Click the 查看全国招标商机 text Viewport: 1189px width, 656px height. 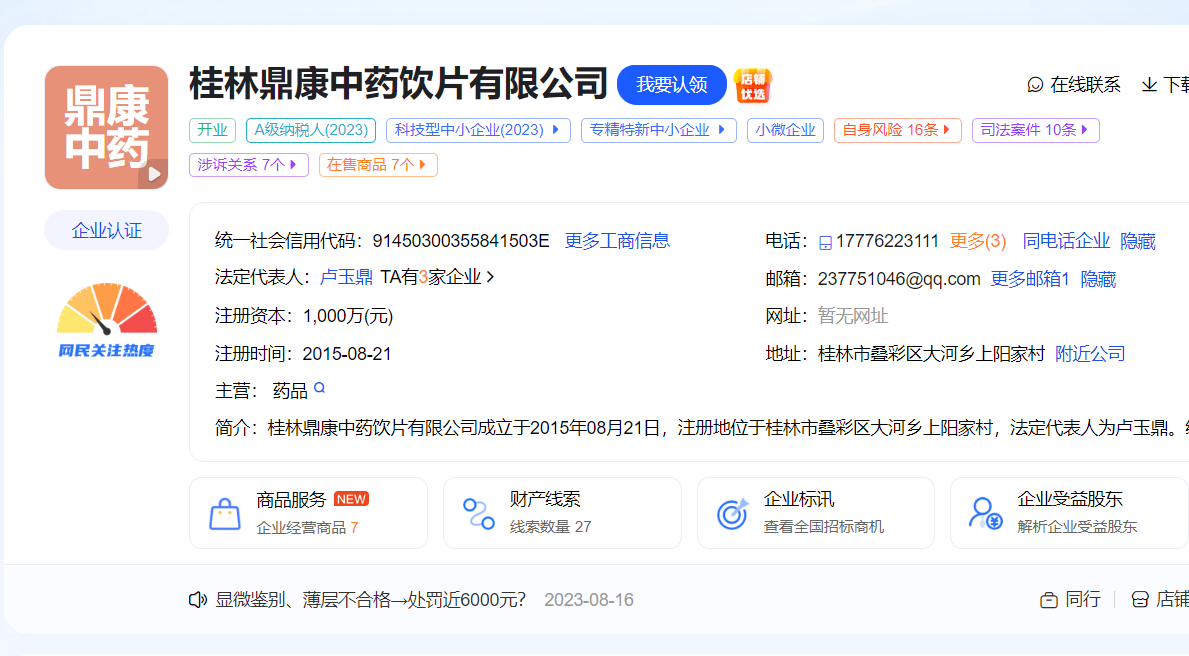click(x=824, y=527)
